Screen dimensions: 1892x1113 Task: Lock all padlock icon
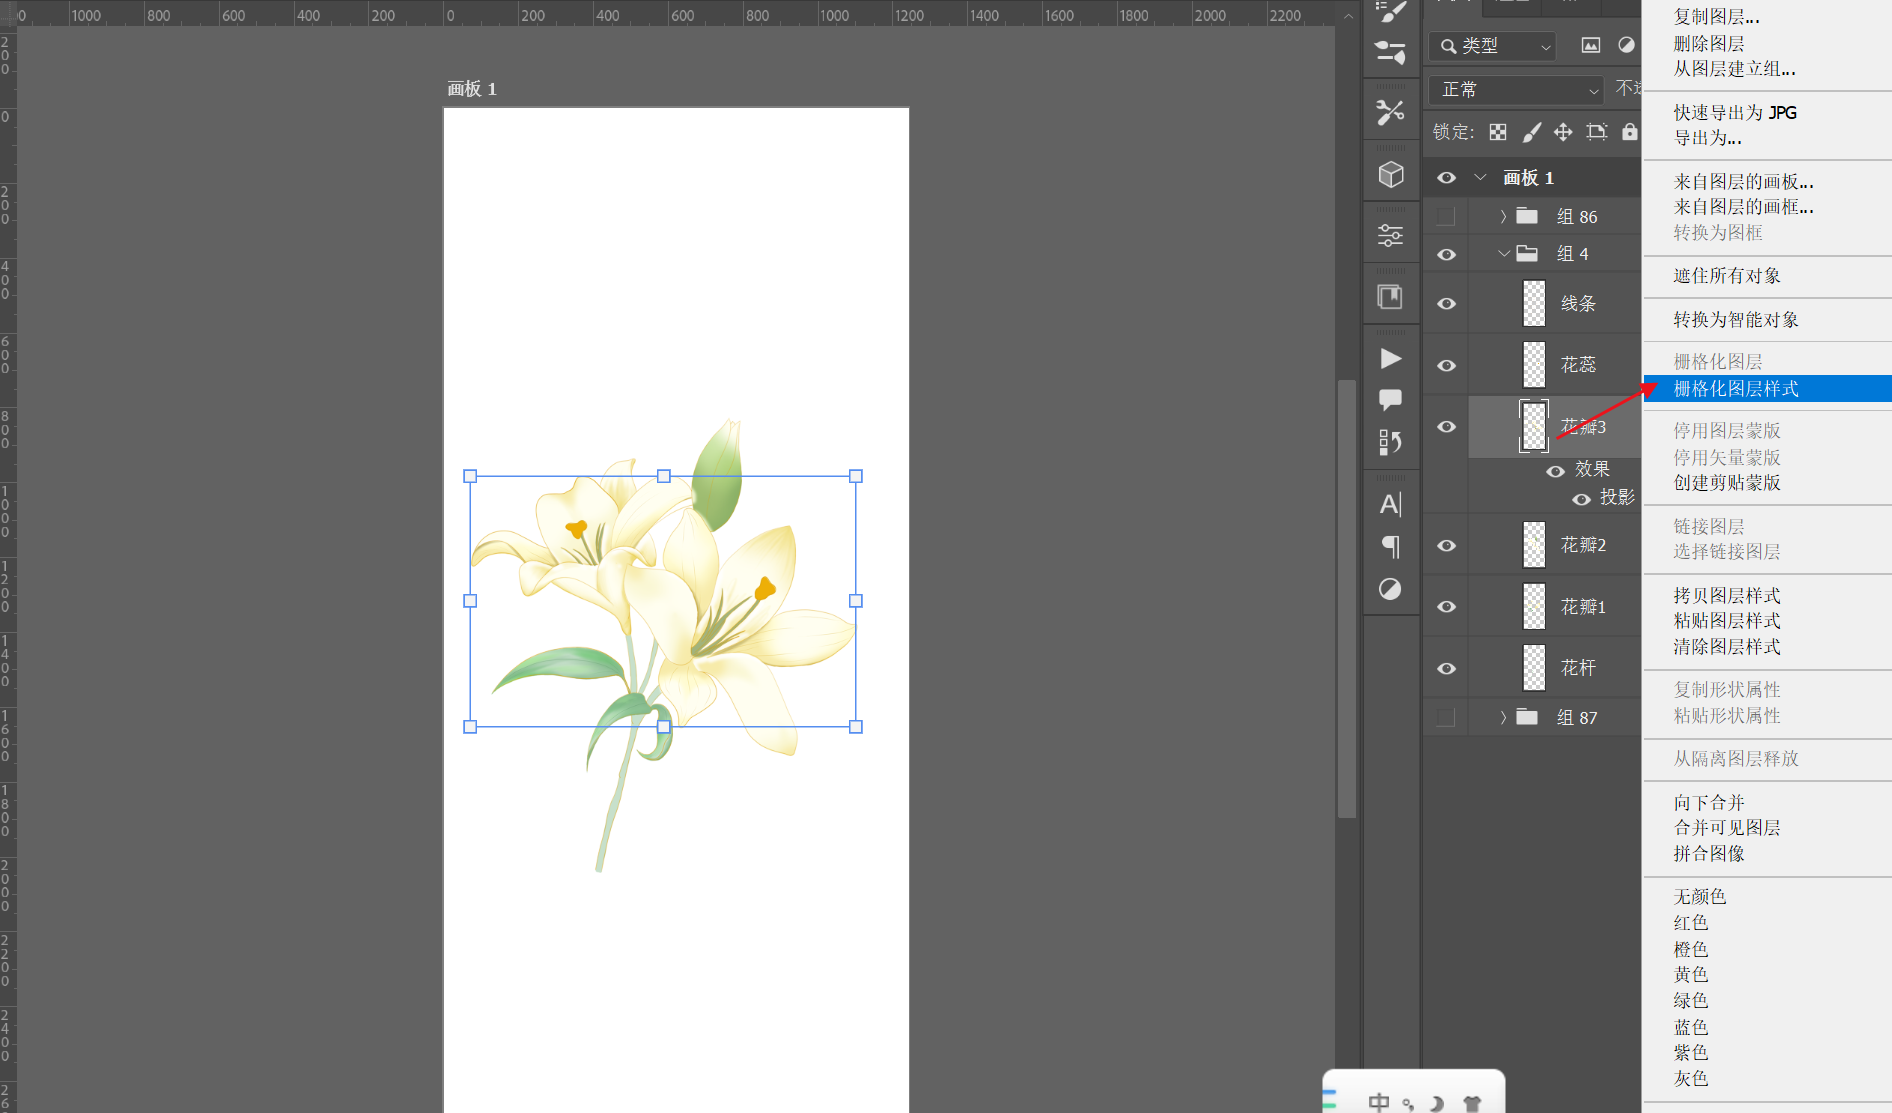coord(1630,132)
